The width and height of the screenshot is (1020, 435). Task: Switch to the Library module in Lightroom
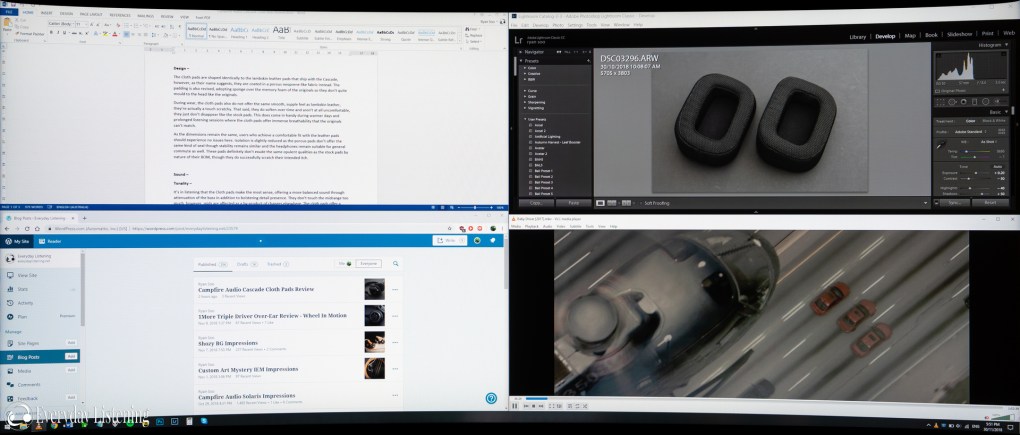[x=857, y=36]
